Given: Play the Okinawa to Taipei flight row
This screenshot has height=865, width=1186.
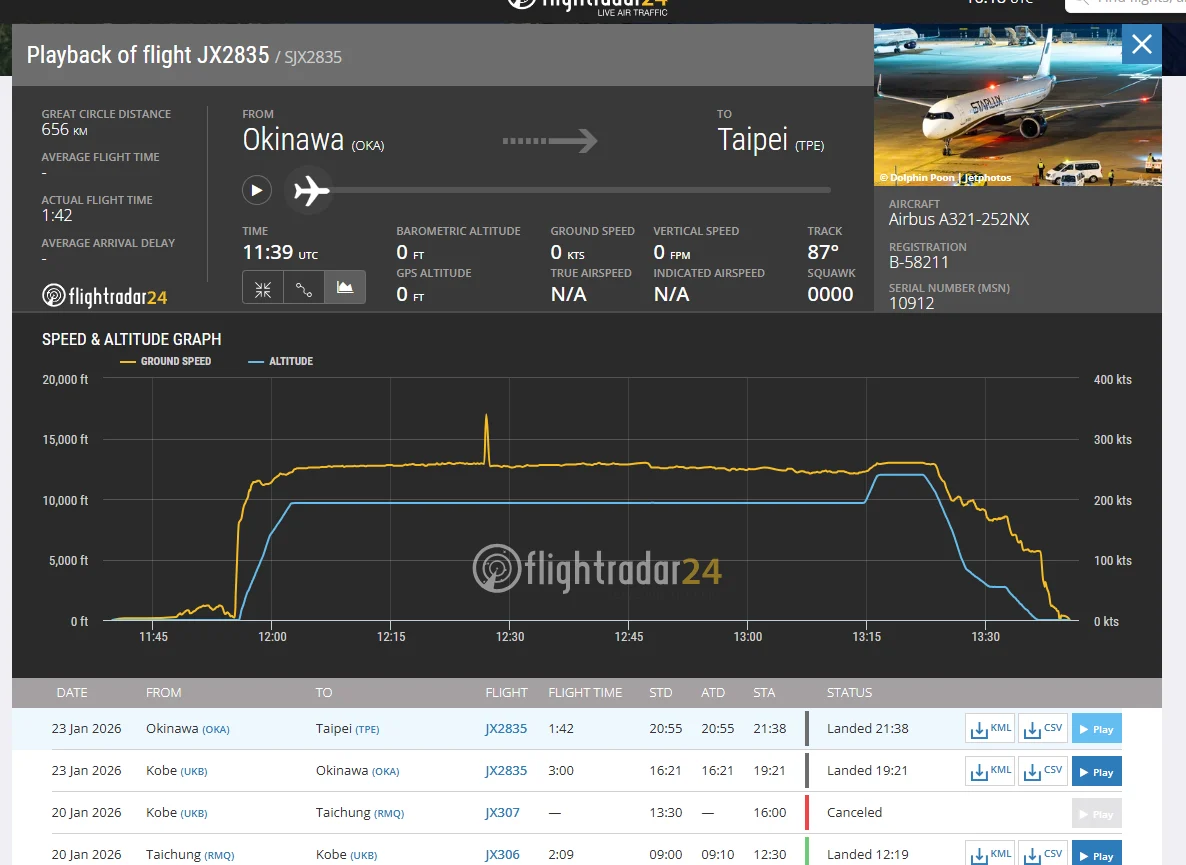Looking at the screenshot, I should [x=1097, y=729].
